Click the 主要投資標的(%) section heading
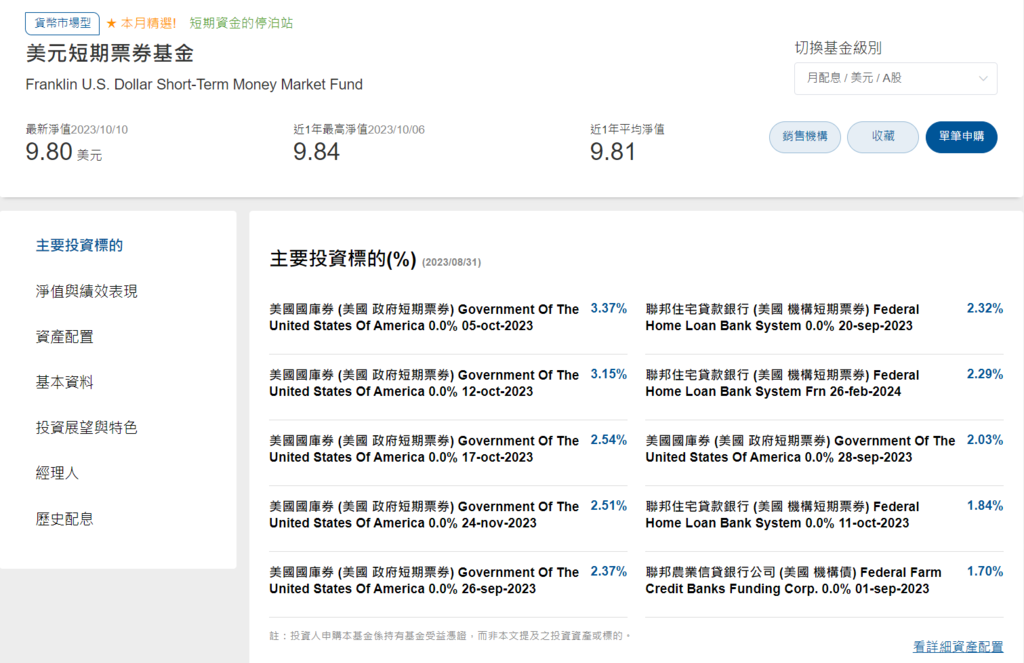This screenshot has width=1024, height=663. 343,259
